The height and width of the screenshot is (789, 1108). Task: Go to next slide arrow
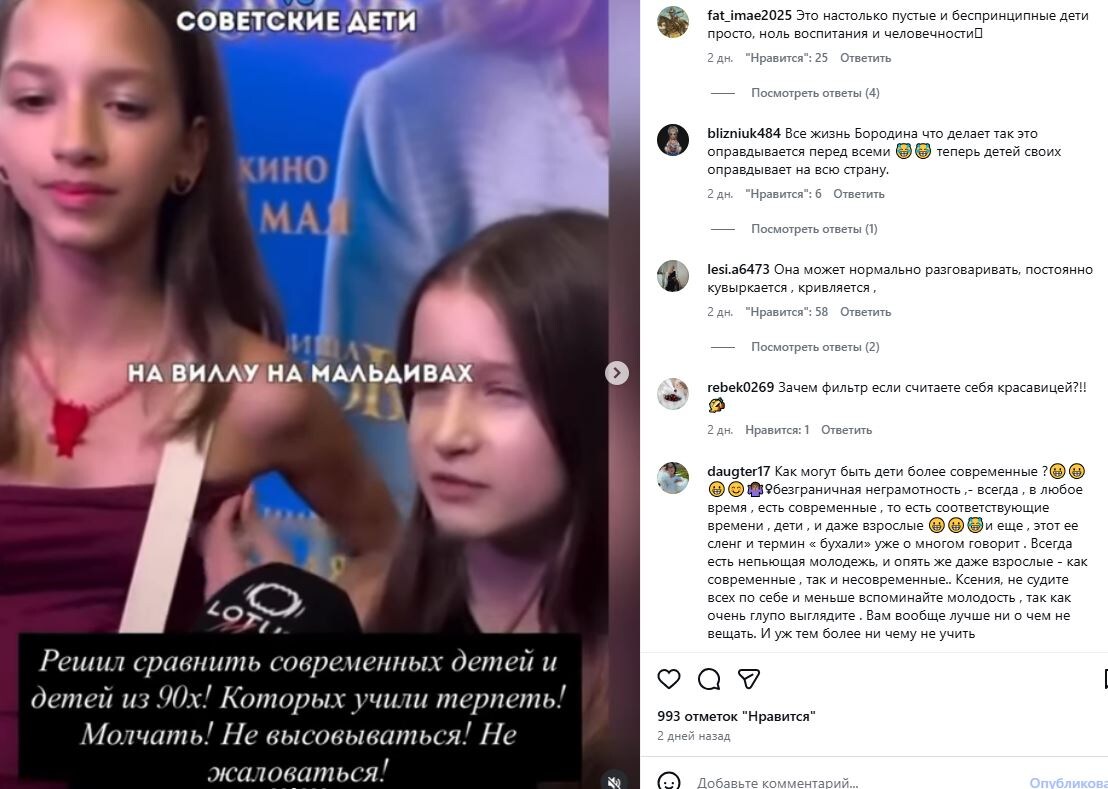pos(617,373)
